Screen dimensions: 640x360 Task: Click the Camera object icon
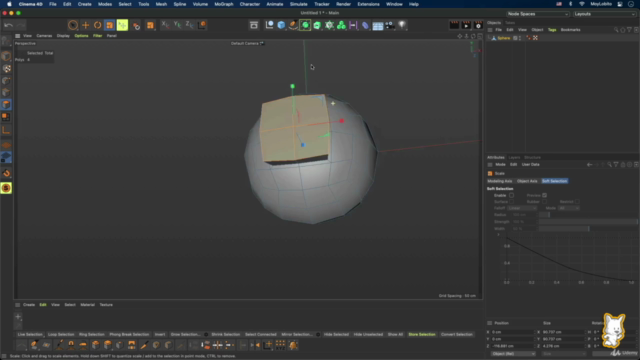(390, 25)
